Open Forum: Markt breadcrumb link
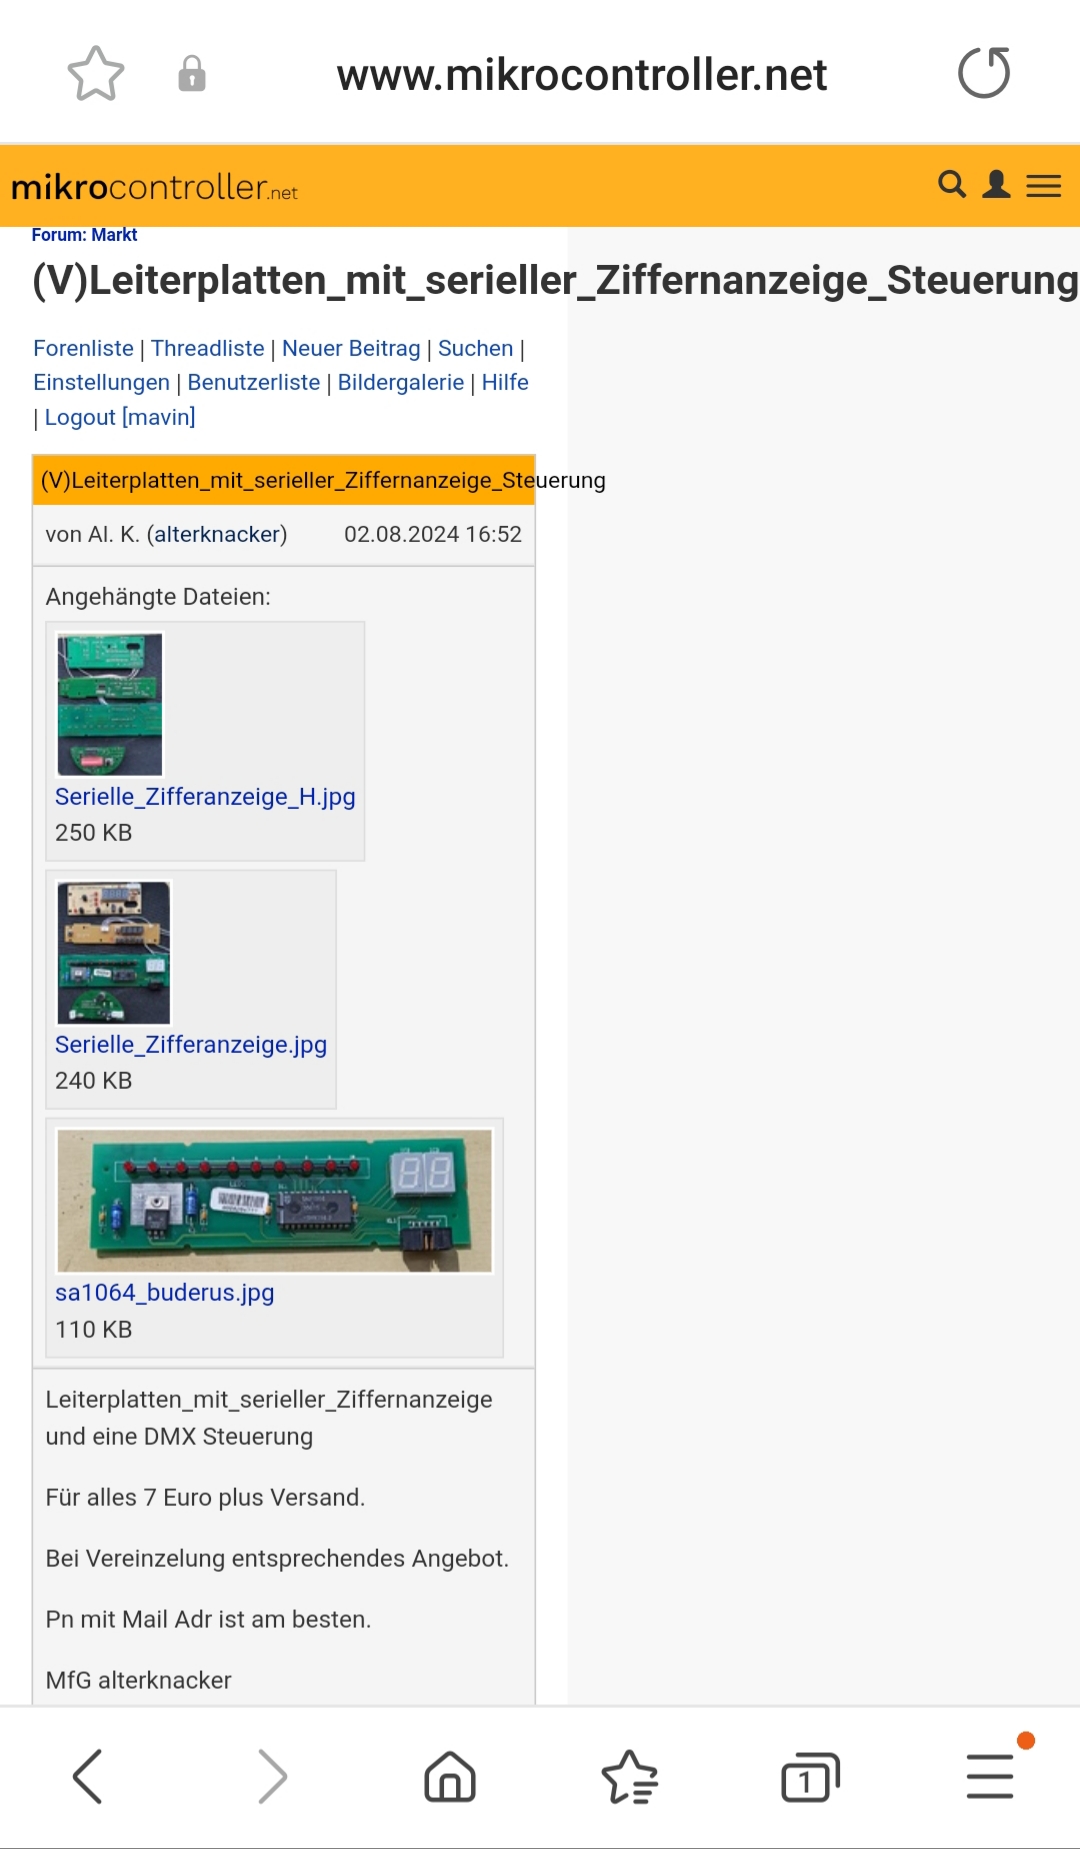1080x1849 pixels. pyautogui.click(x=84, y=235)
